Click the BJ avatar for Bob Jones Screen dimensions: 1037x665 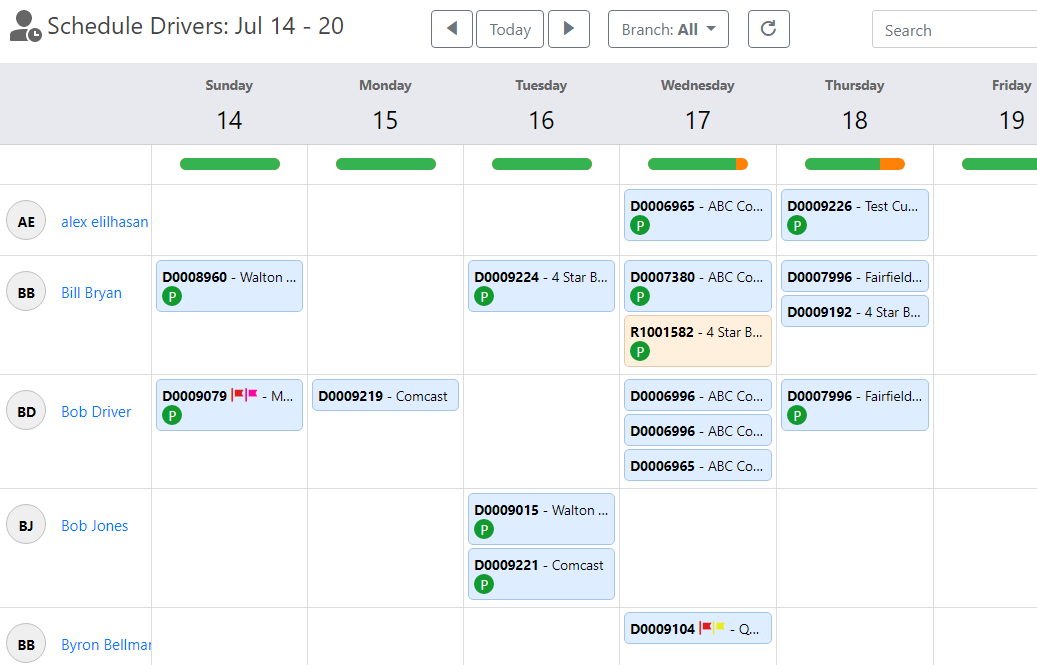pyautogui.click(x=26, y=525)
